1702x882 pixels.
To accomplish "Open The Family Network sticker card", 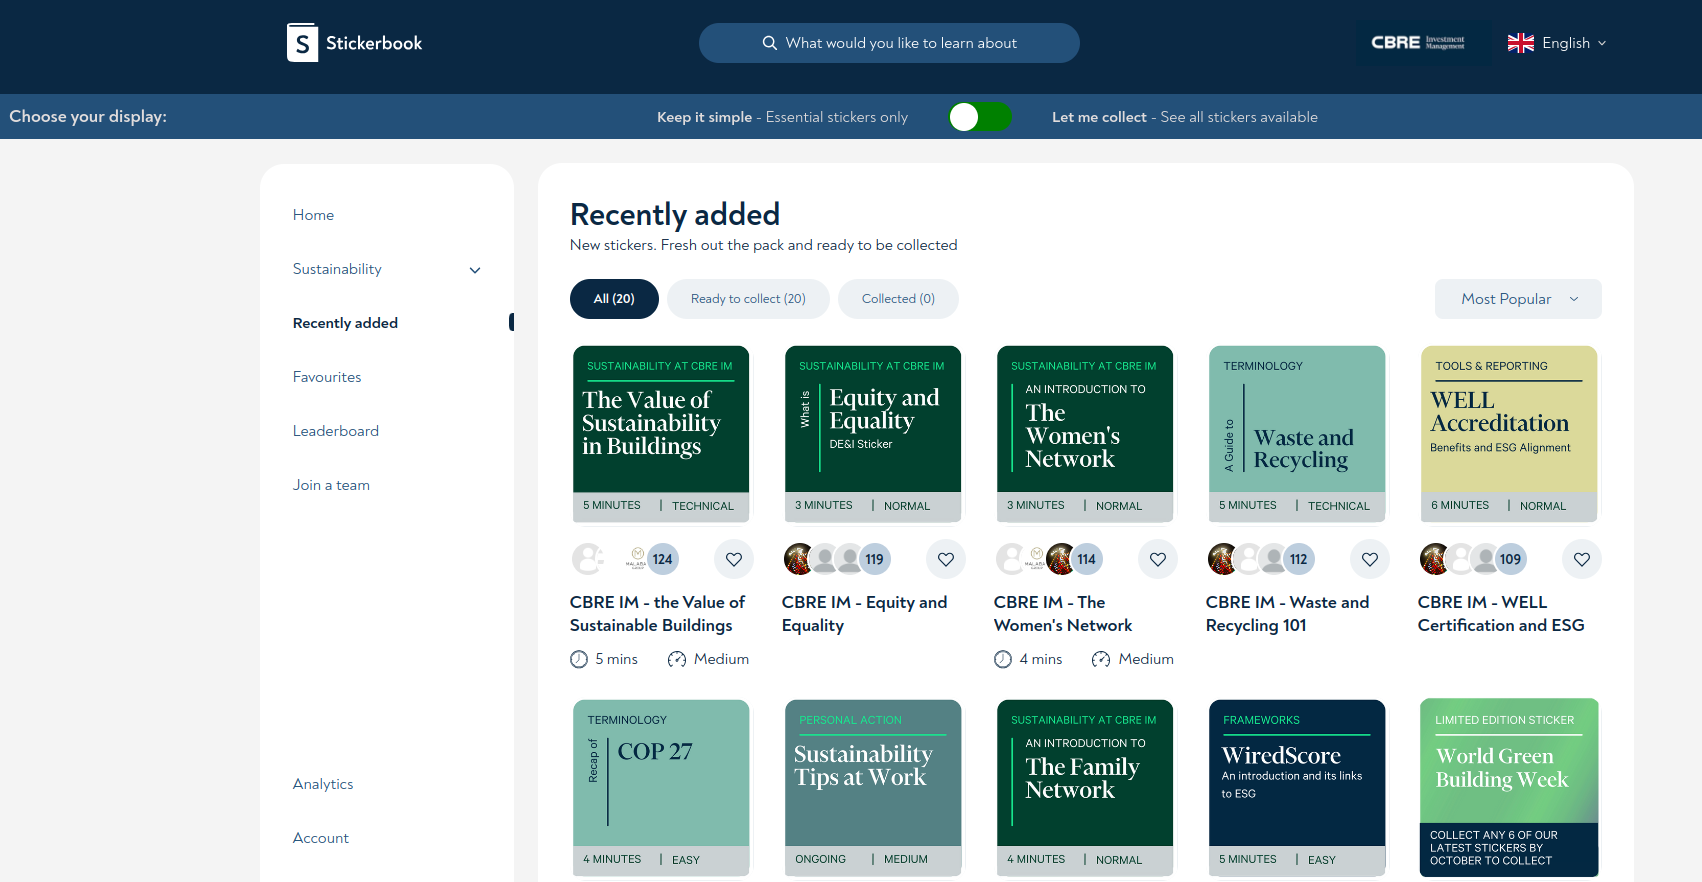I will point(1085,788).
